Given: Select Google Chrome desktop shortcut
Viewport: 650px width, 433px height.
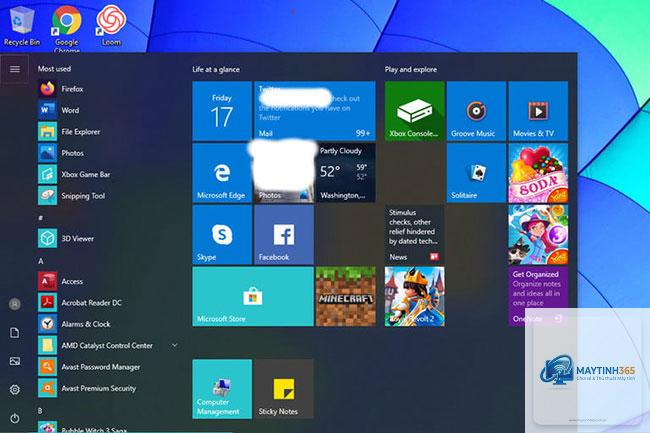Looking at the screenshot, I should (66, 29).
